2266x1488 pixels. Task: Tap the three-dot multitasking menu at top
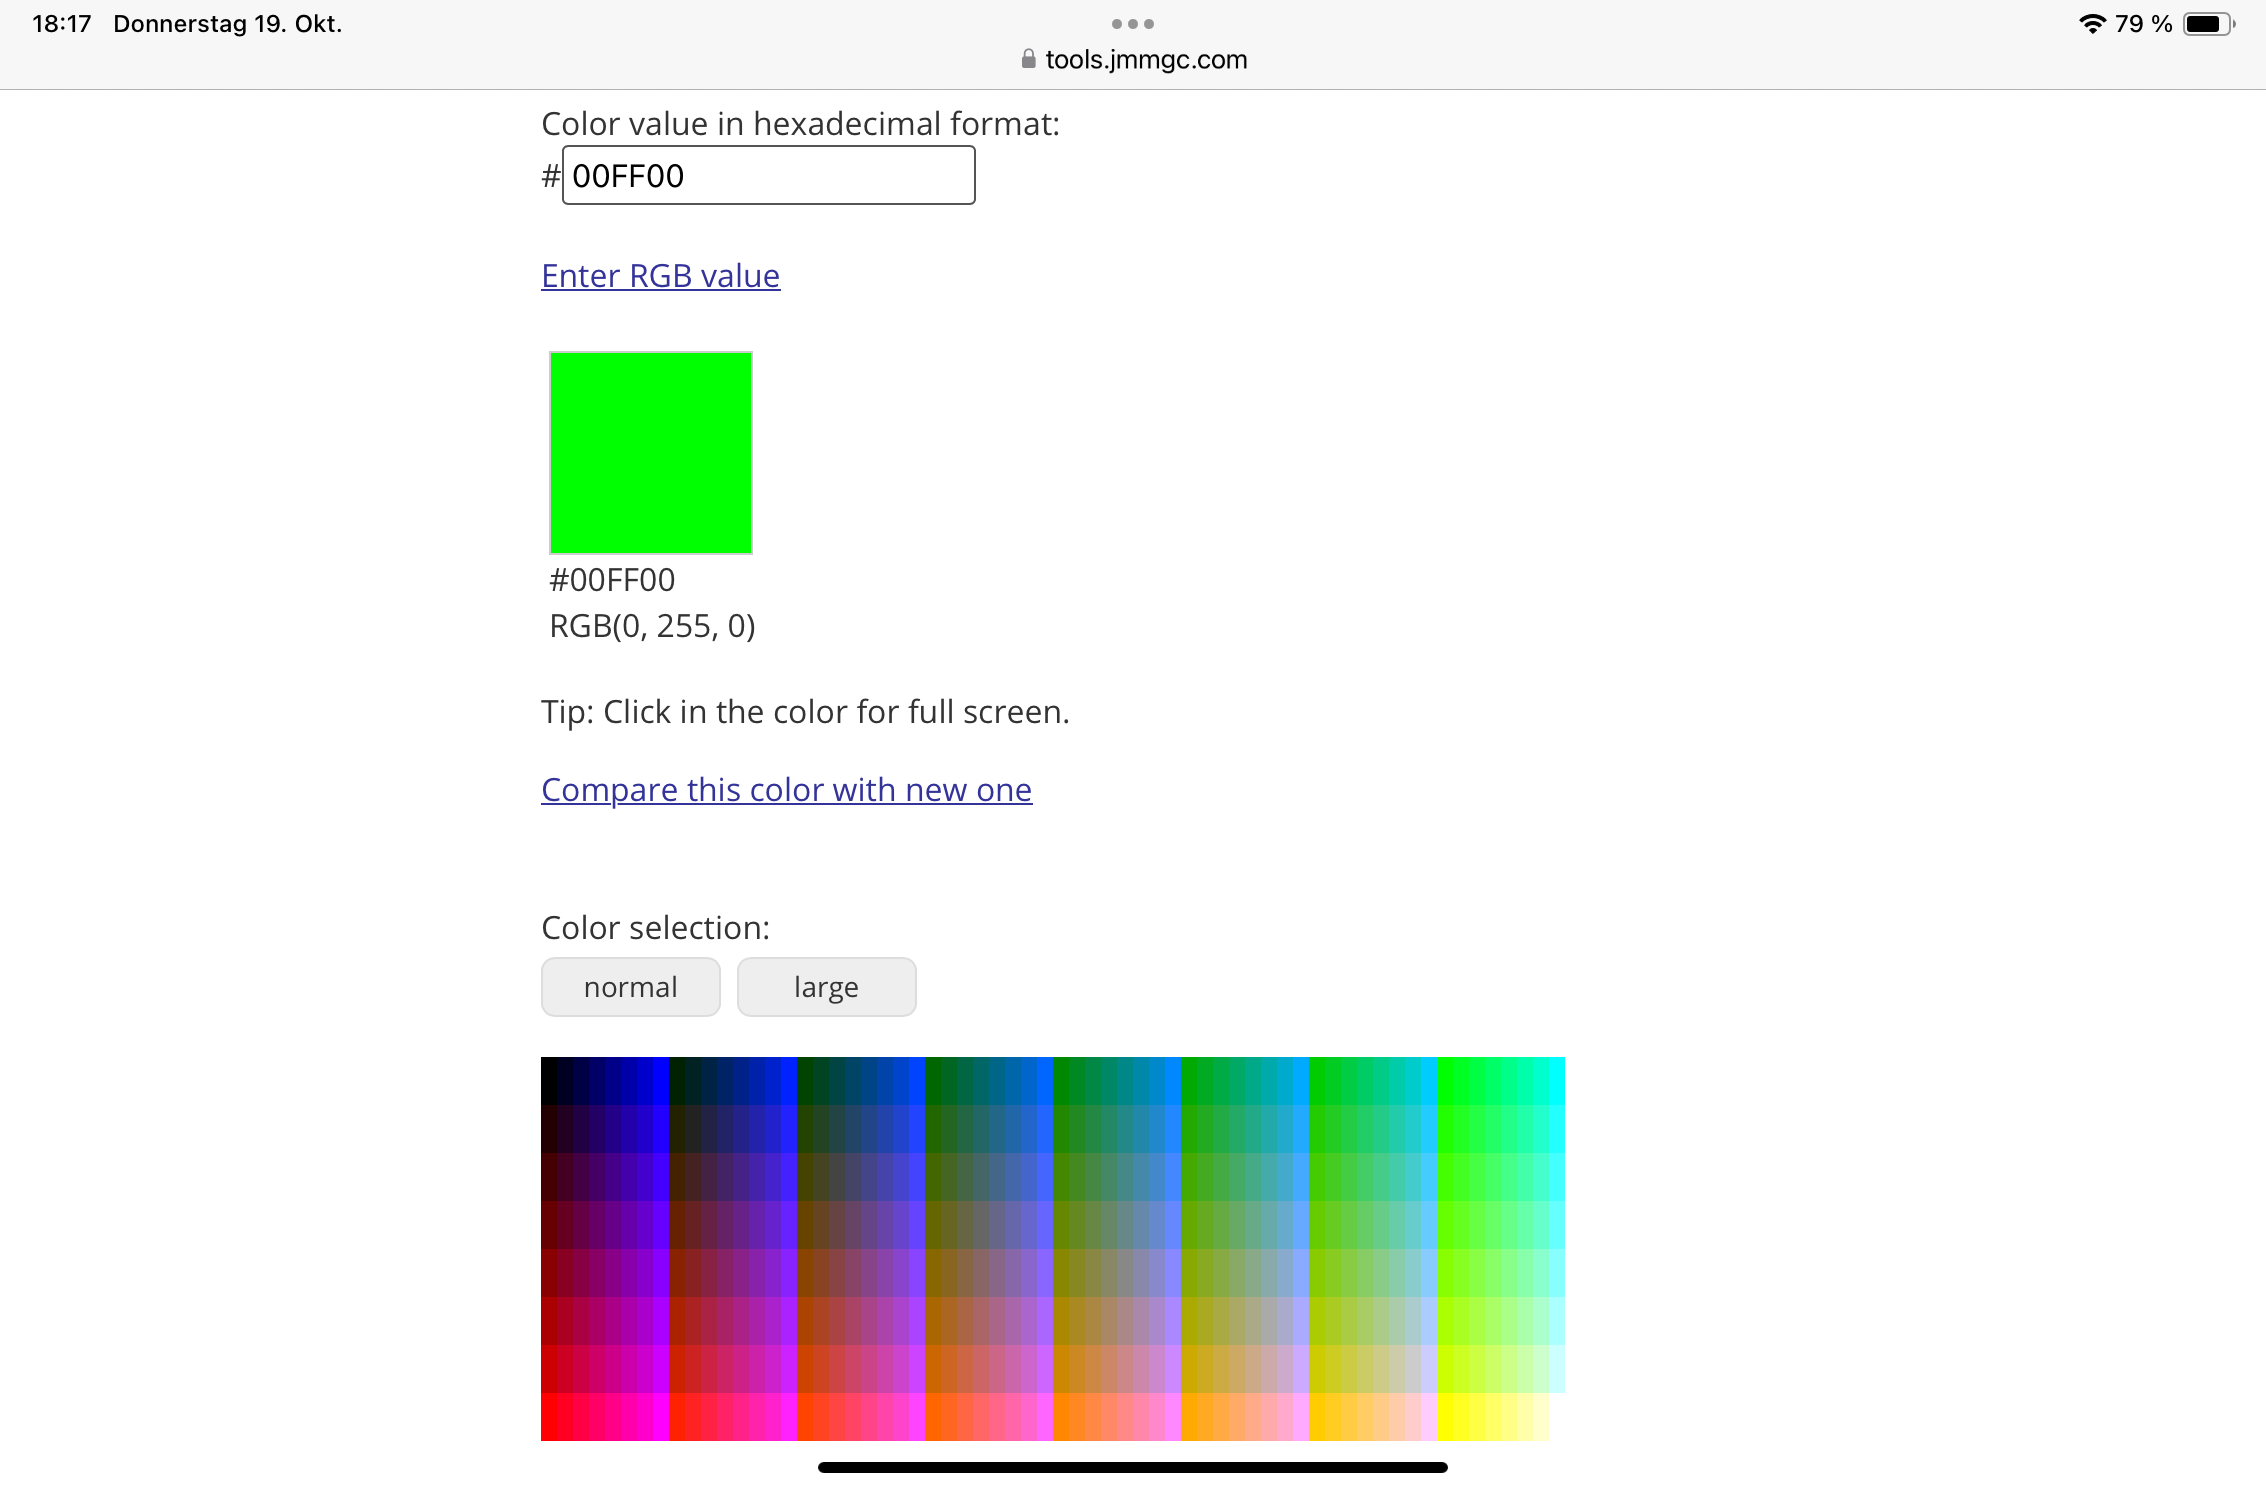(x=1132, y=24)
